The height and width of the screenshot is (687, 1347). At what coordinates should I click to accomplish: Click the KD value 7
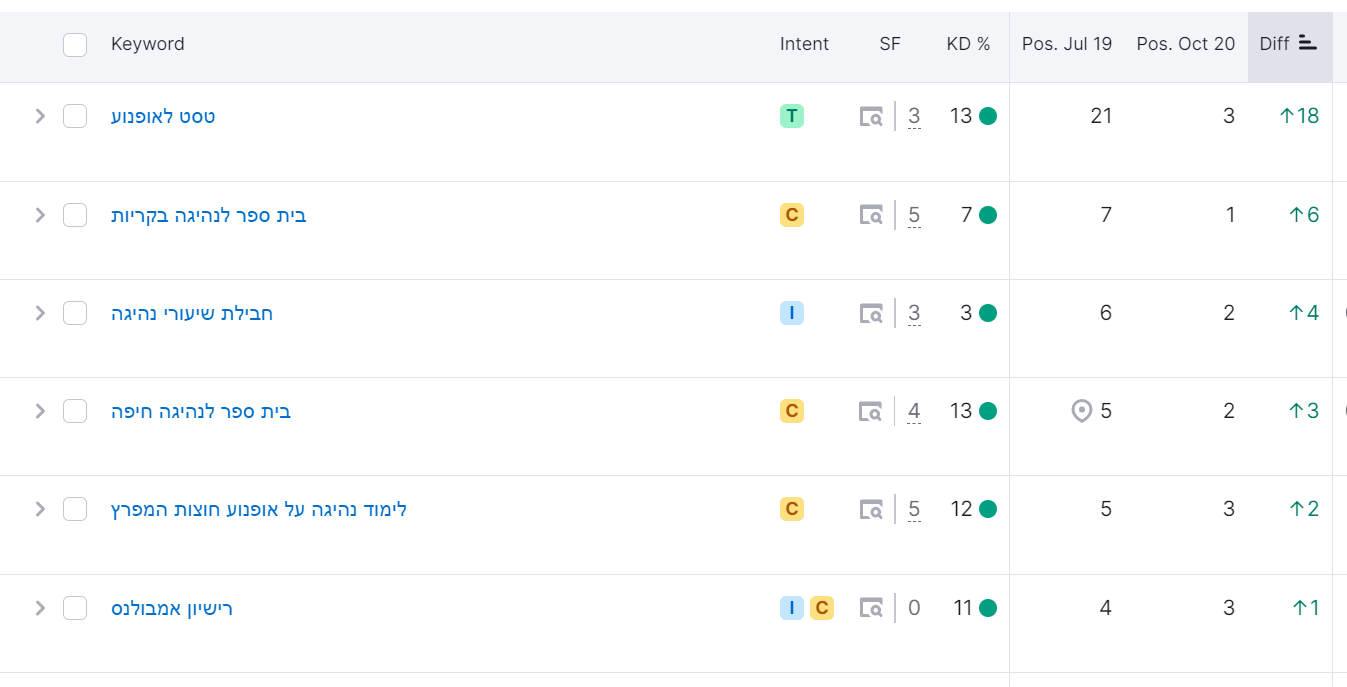pos(966,215)
